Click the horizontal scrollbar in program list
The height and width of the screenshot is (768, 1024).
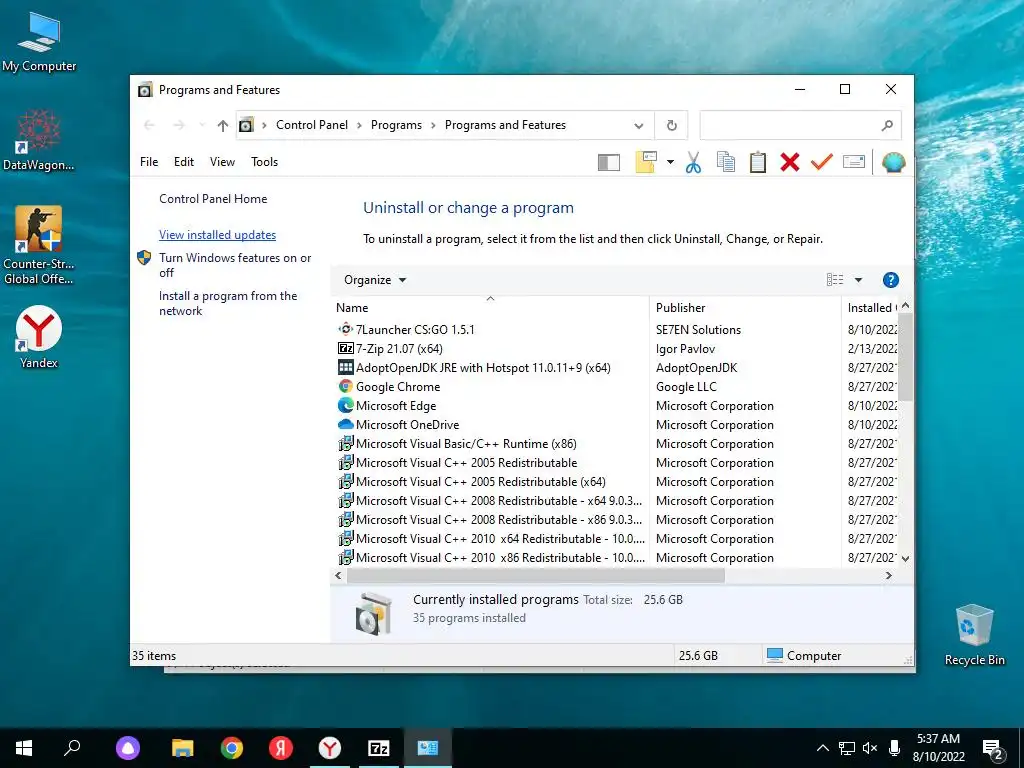click(x=536, y=576)
